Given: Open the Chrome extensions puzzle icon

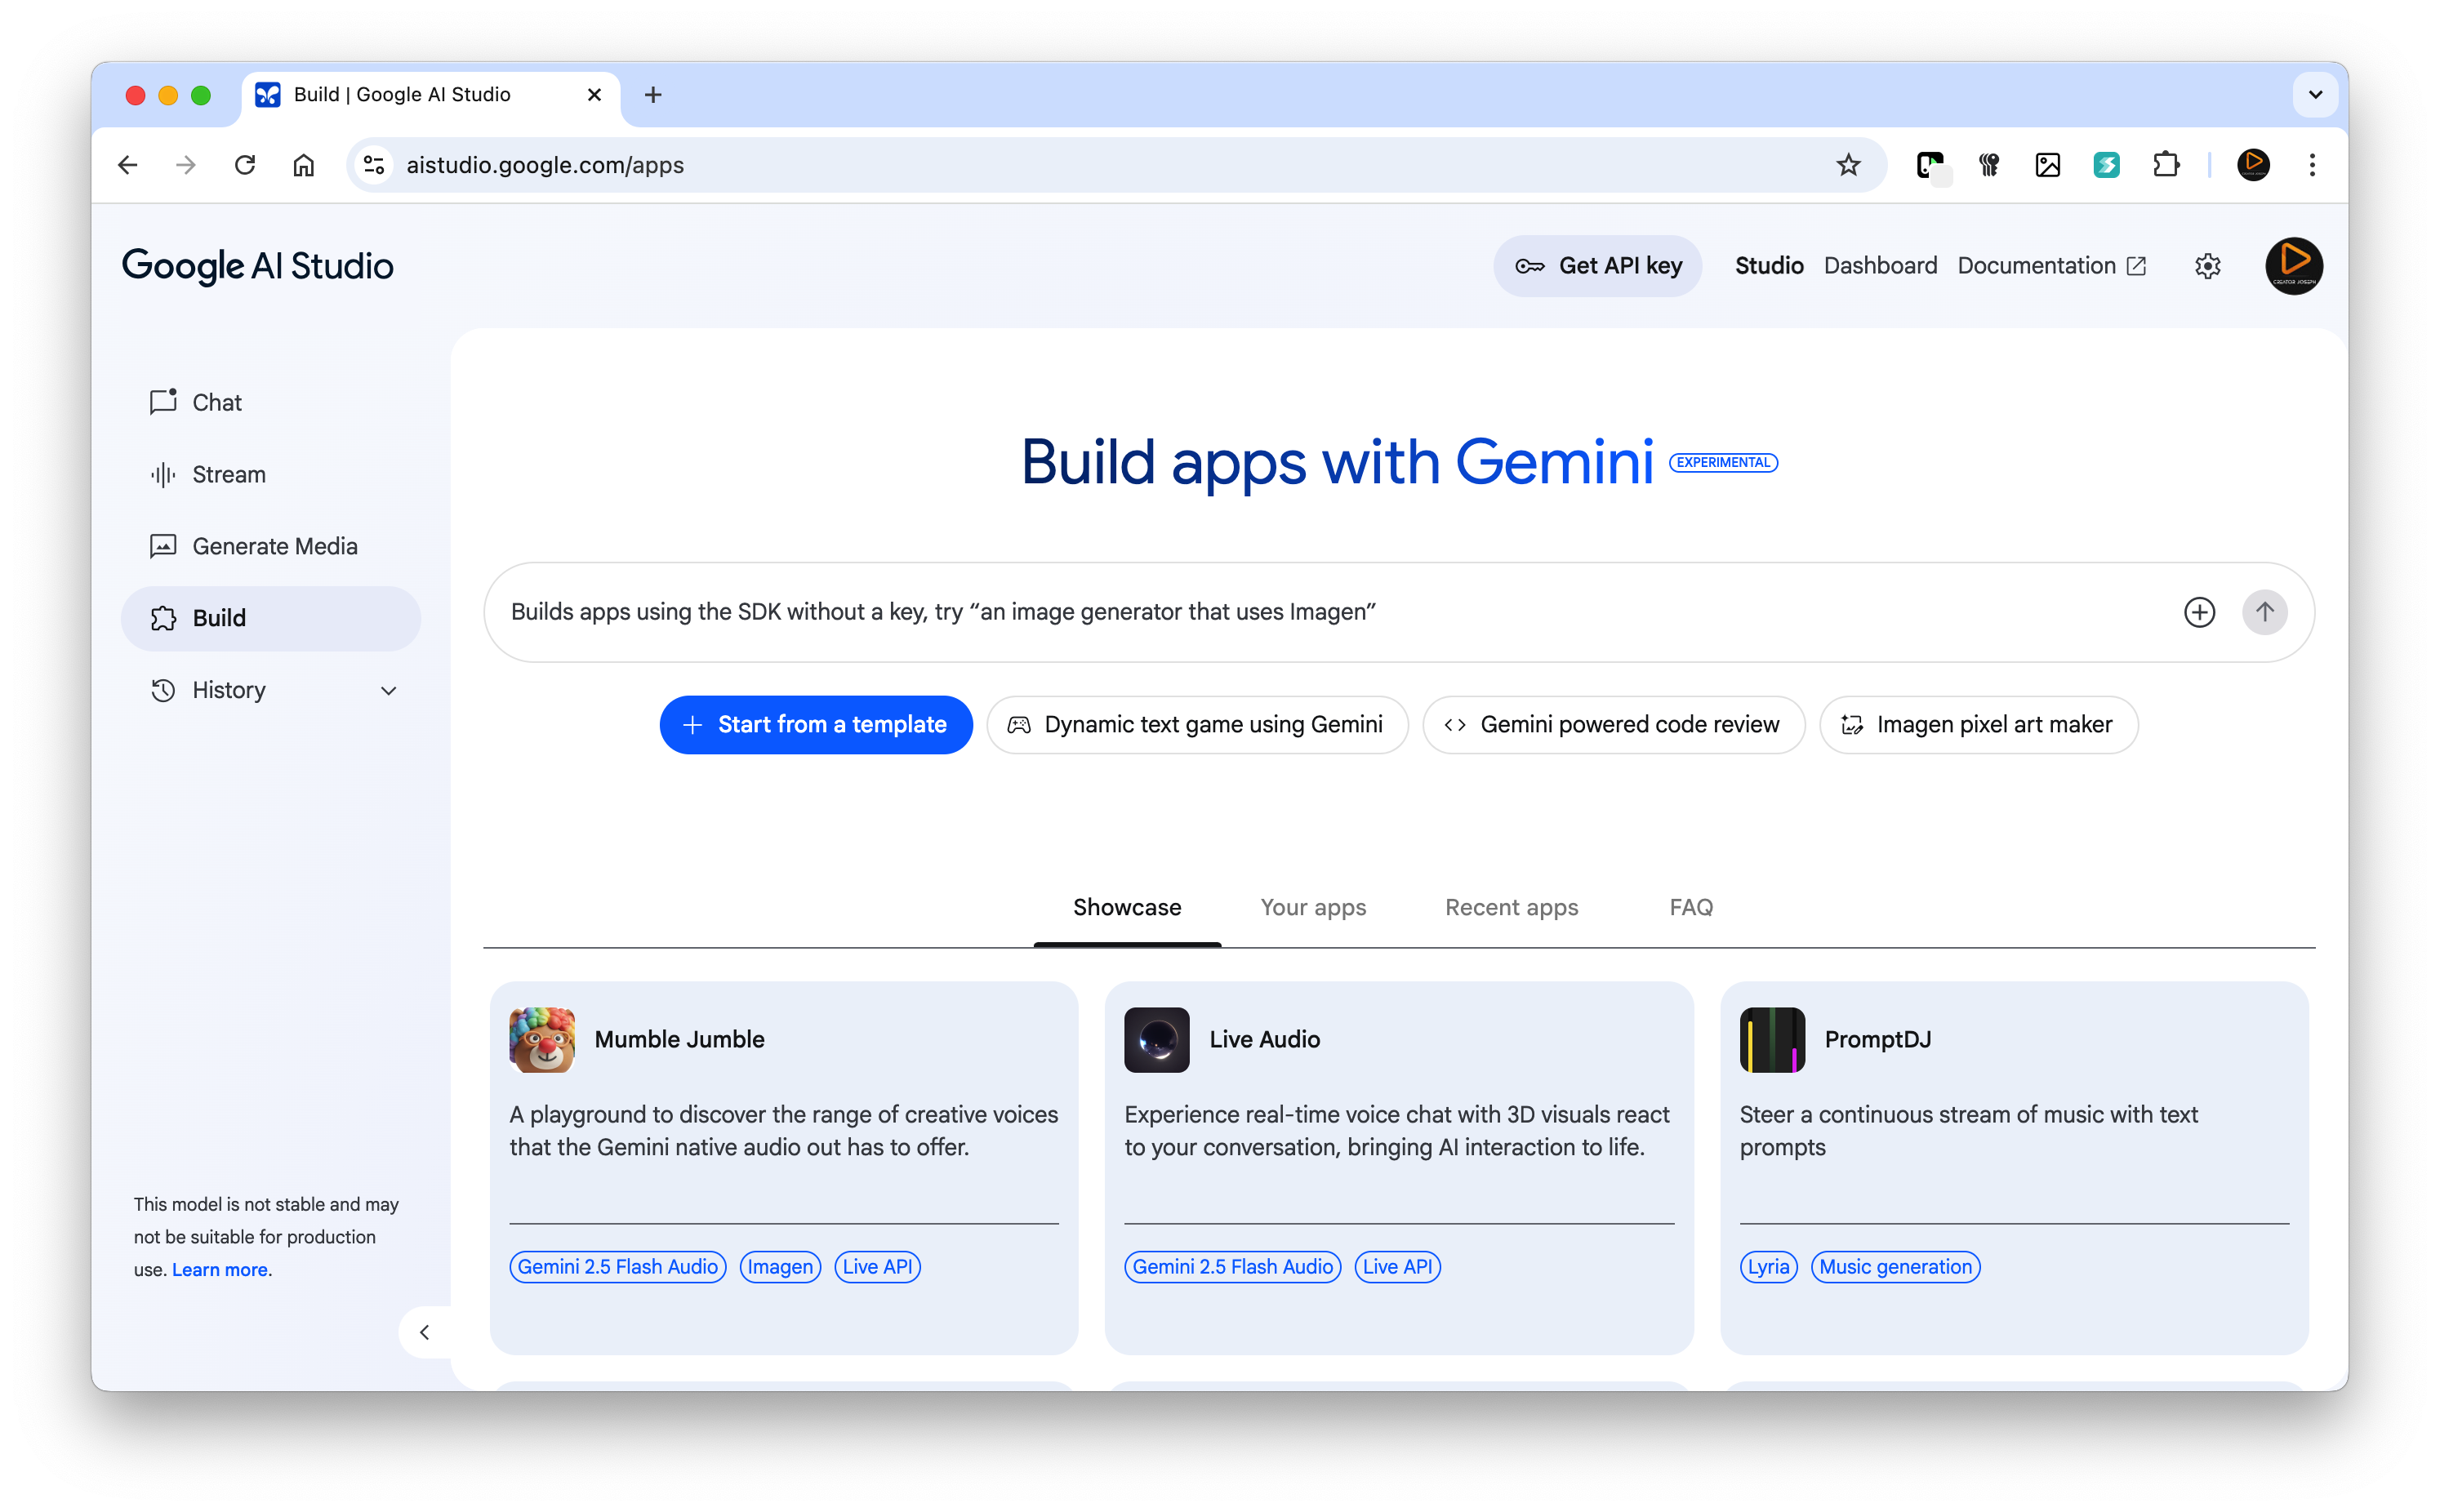Looking at the screenshot, I should click(x=2165, y=165).
